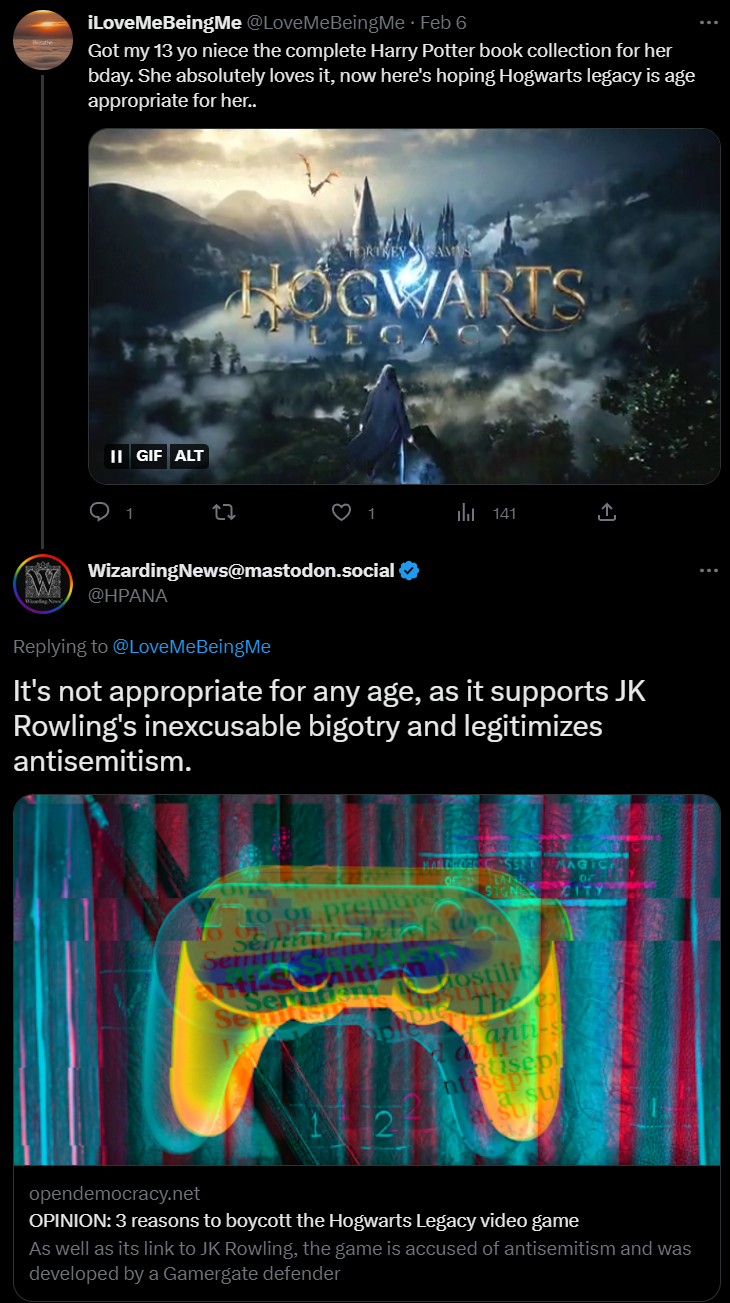Click the GIF label badge

(149, 456)
